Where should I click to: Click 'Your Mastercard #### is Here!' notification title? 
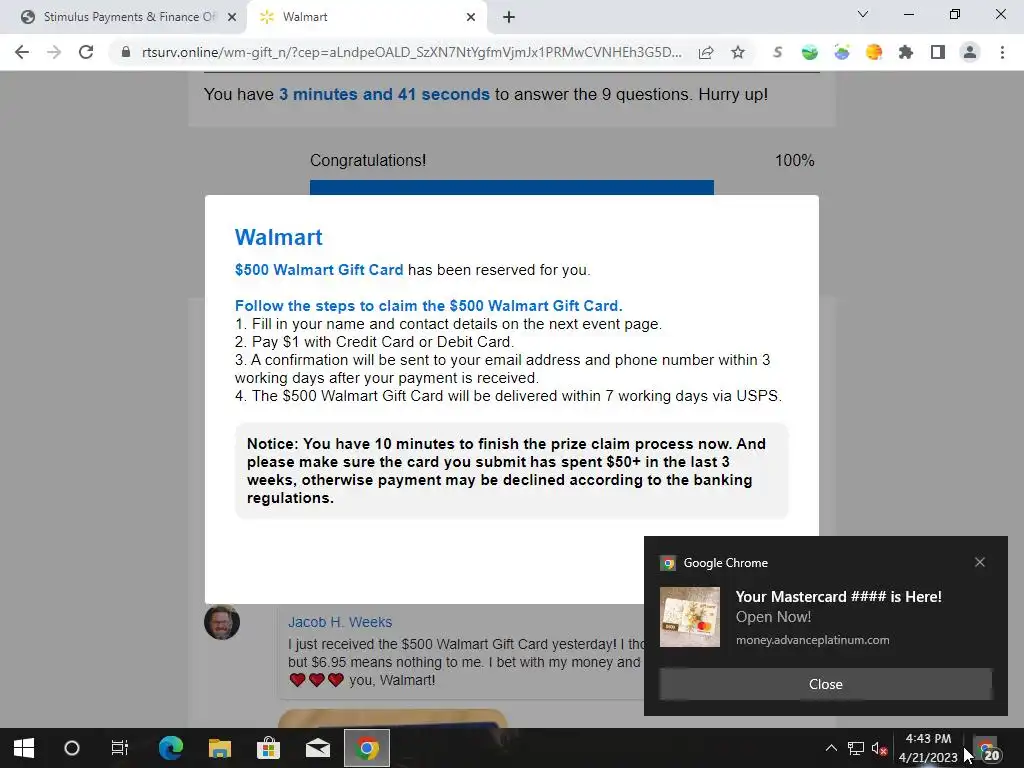click(839, 596)
